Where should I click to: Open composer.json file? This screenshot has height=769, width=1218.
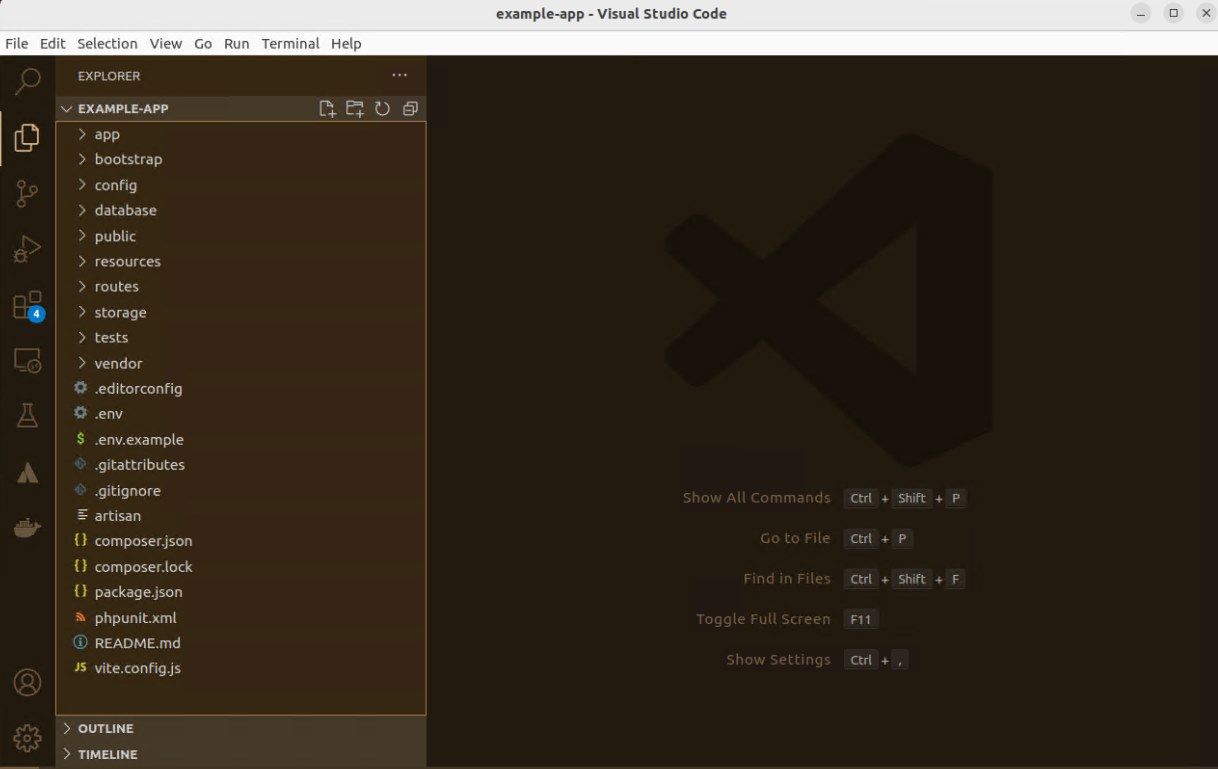(x=241, y=540)
